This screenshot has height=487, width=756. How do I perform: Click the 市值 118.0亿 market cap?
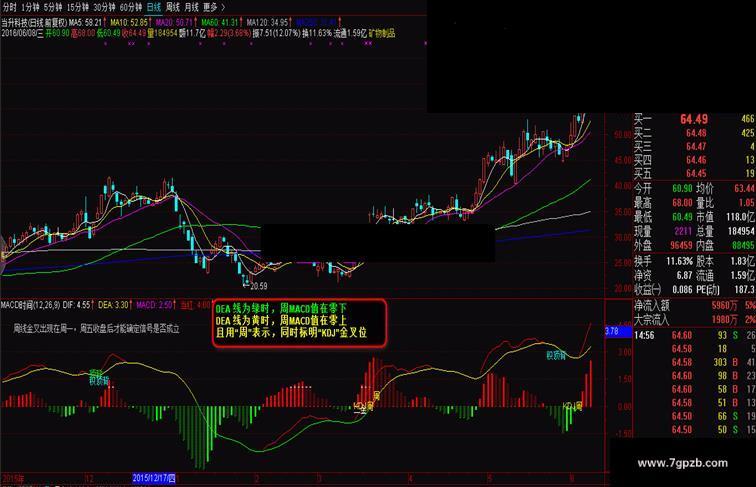click(726, 217)
